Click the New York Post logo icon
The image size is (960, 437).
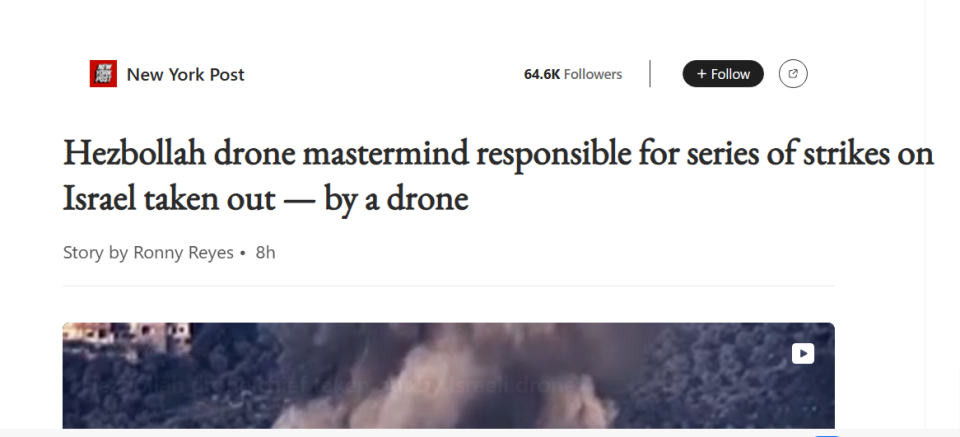point(103,74)
